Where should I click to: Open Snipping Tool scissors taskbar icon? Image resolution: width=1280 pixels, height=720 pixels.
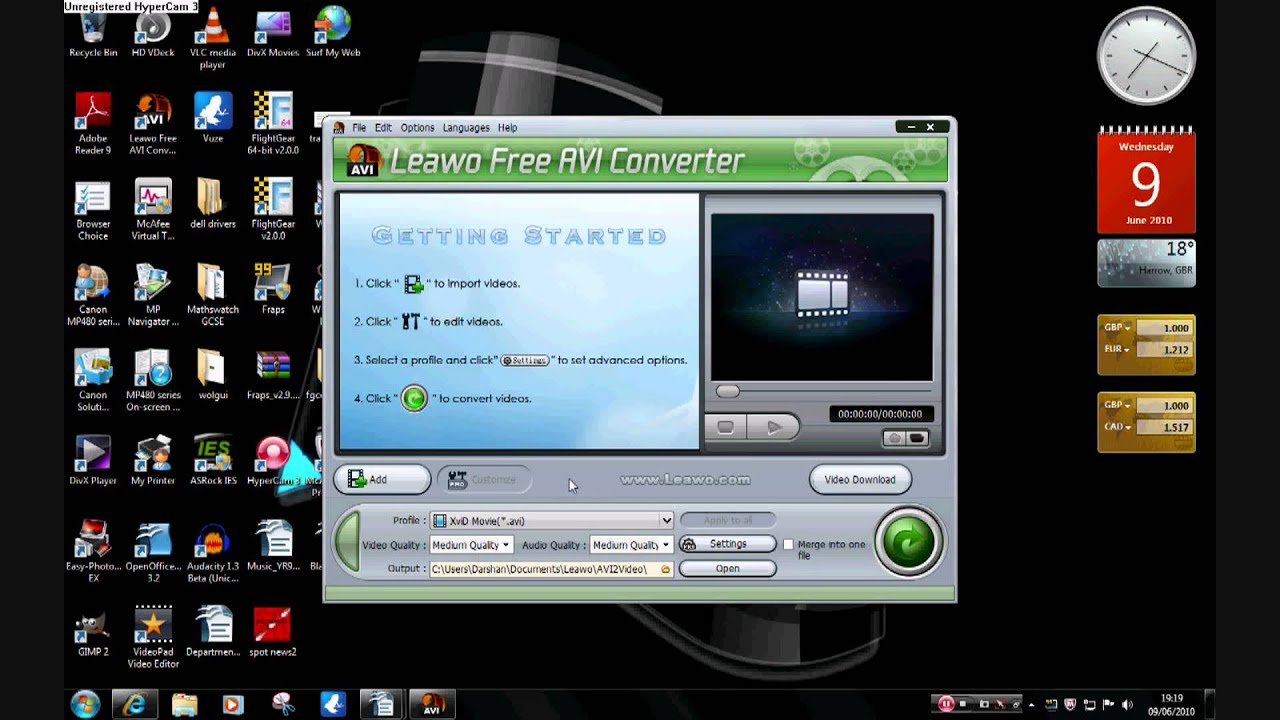(283, 704)
